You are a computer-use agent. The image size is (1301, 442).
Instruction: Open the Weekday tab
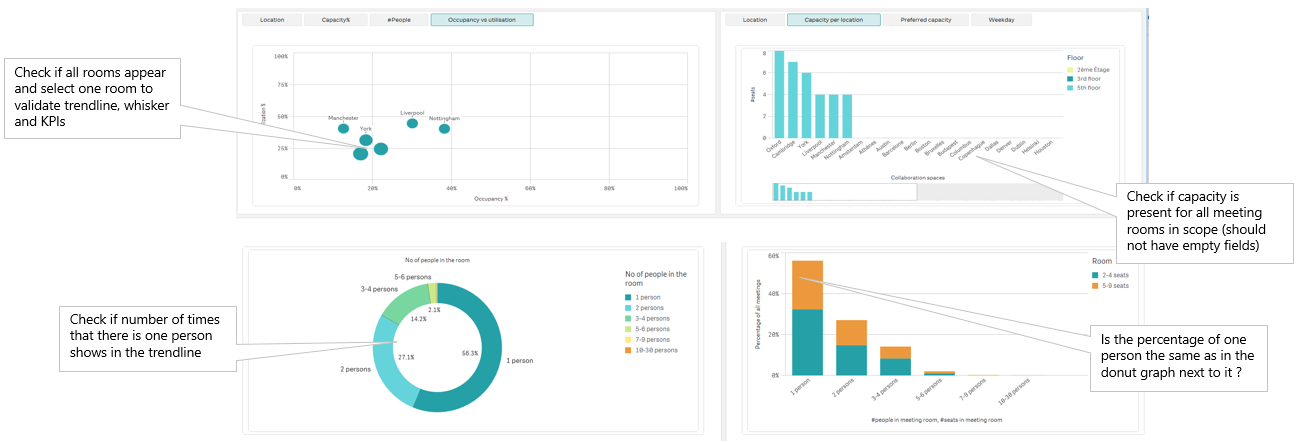1002,20
